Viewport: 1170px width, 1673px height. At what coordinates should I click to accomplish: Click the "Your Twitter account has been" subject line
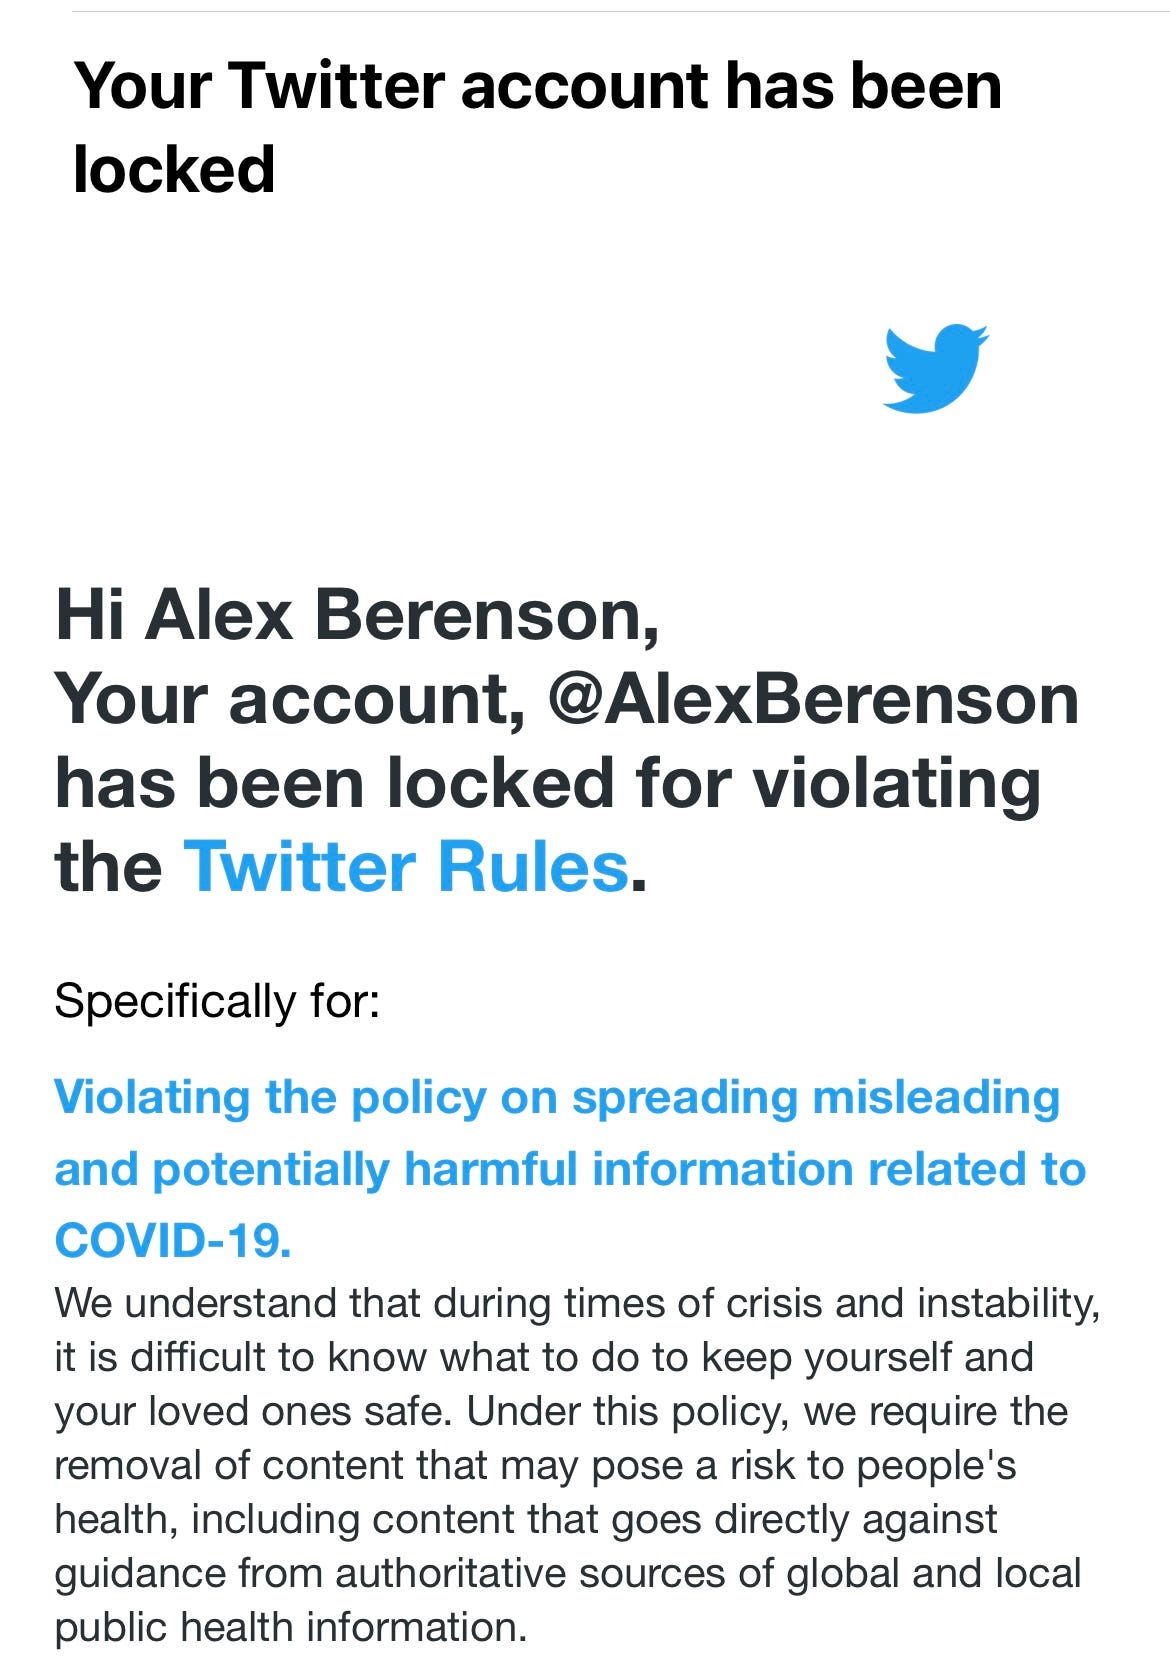pos(538,86)
